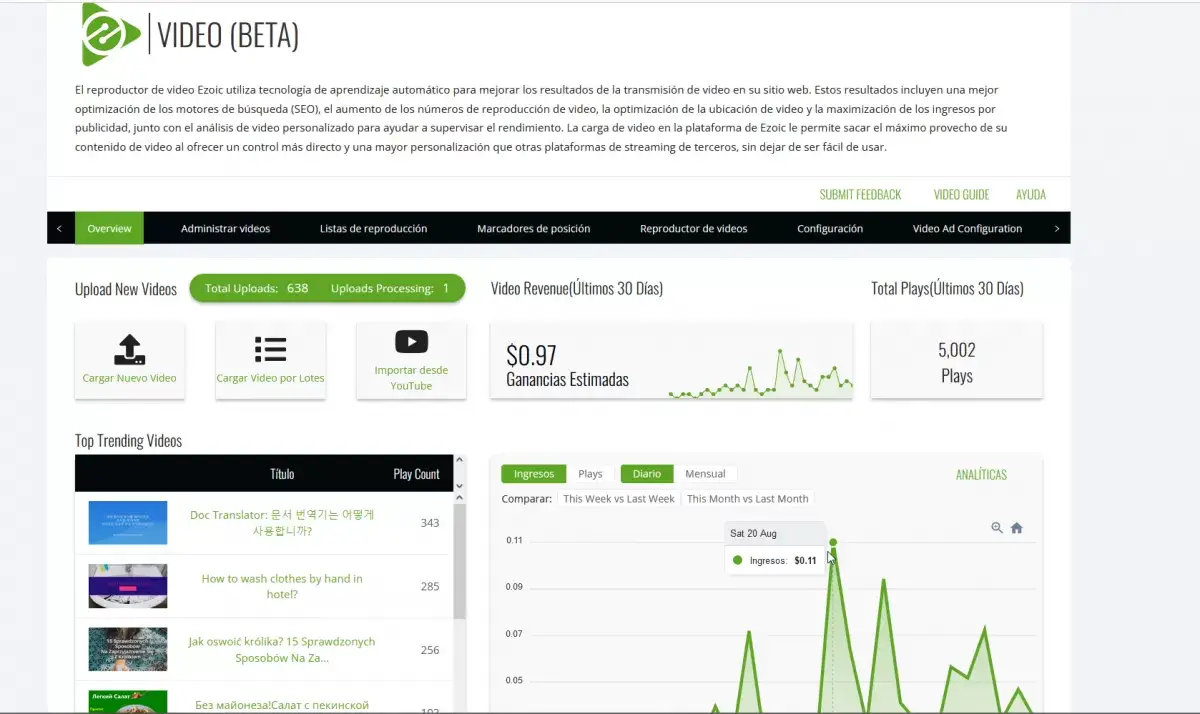
Task: Open the Listas de reproducción tab
Action: 373,229
